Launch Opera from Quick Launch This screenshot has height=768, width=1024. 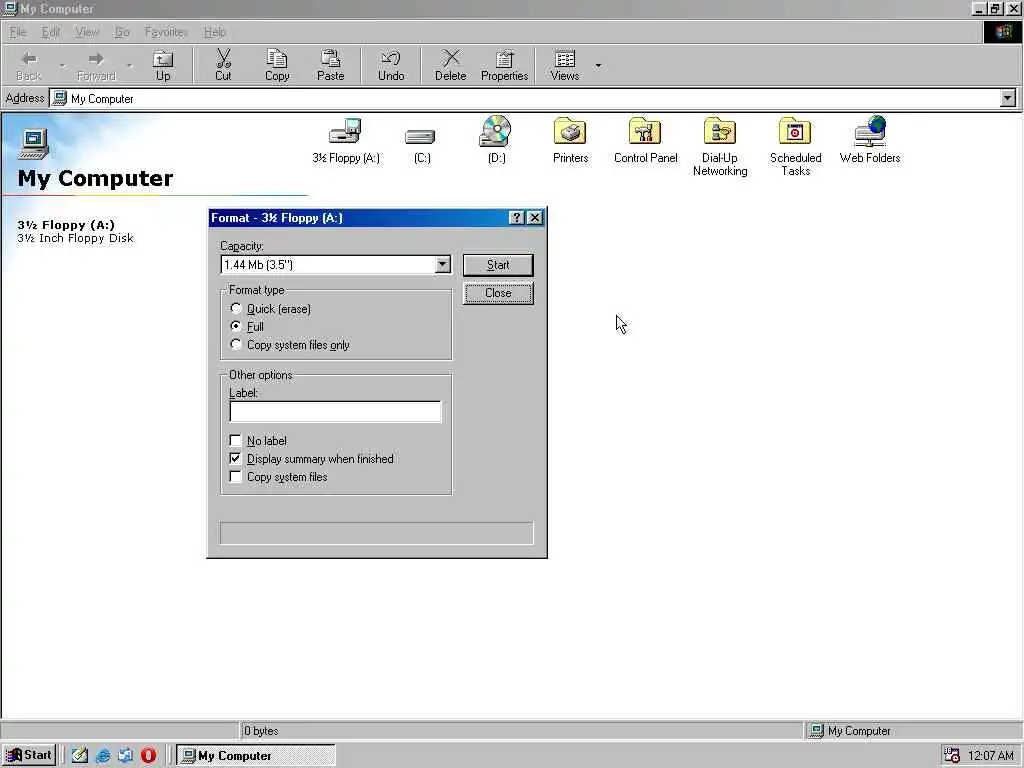[148, 756]
